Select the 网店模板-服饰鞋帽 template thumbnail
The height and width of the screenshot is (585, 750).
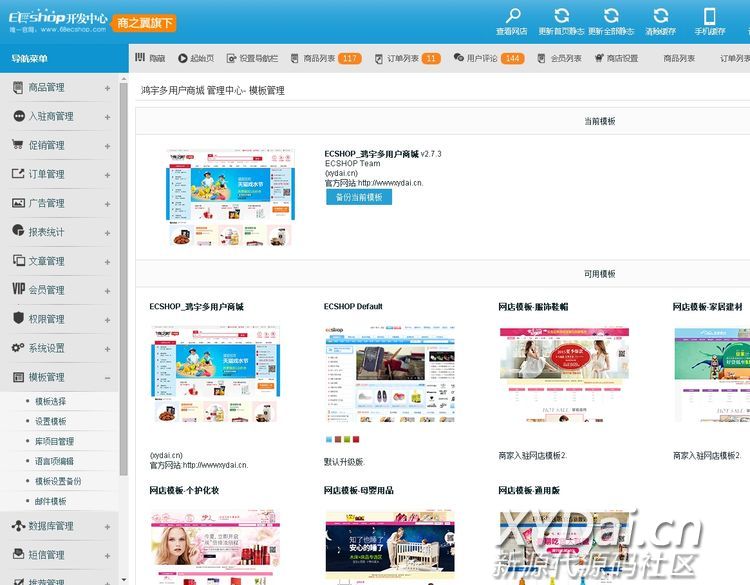564,374
